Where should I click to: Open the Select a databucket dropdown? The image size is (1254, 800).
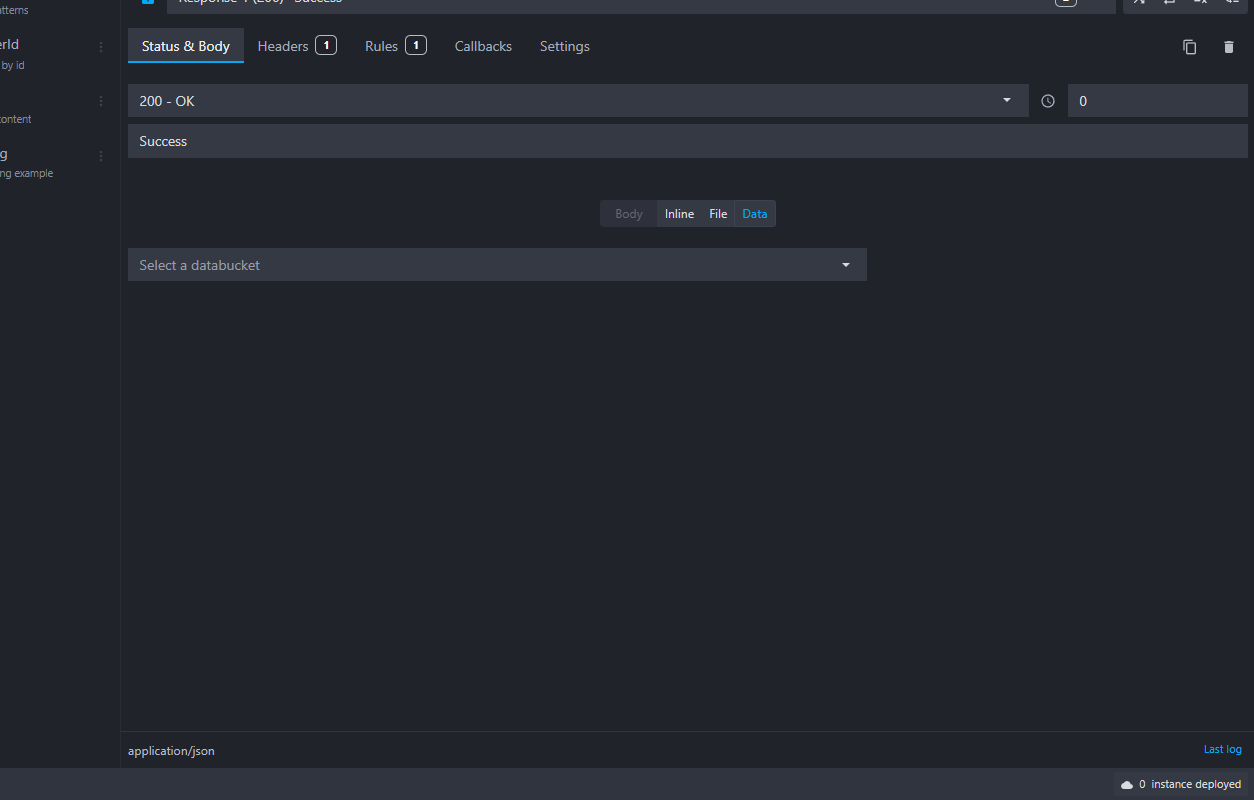[x=497, y=264]
